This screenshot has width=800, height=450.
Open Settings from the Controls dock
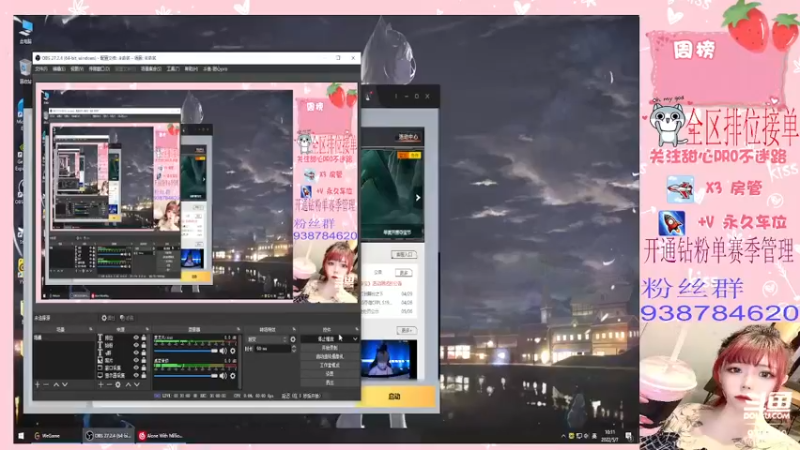point(330,373)
